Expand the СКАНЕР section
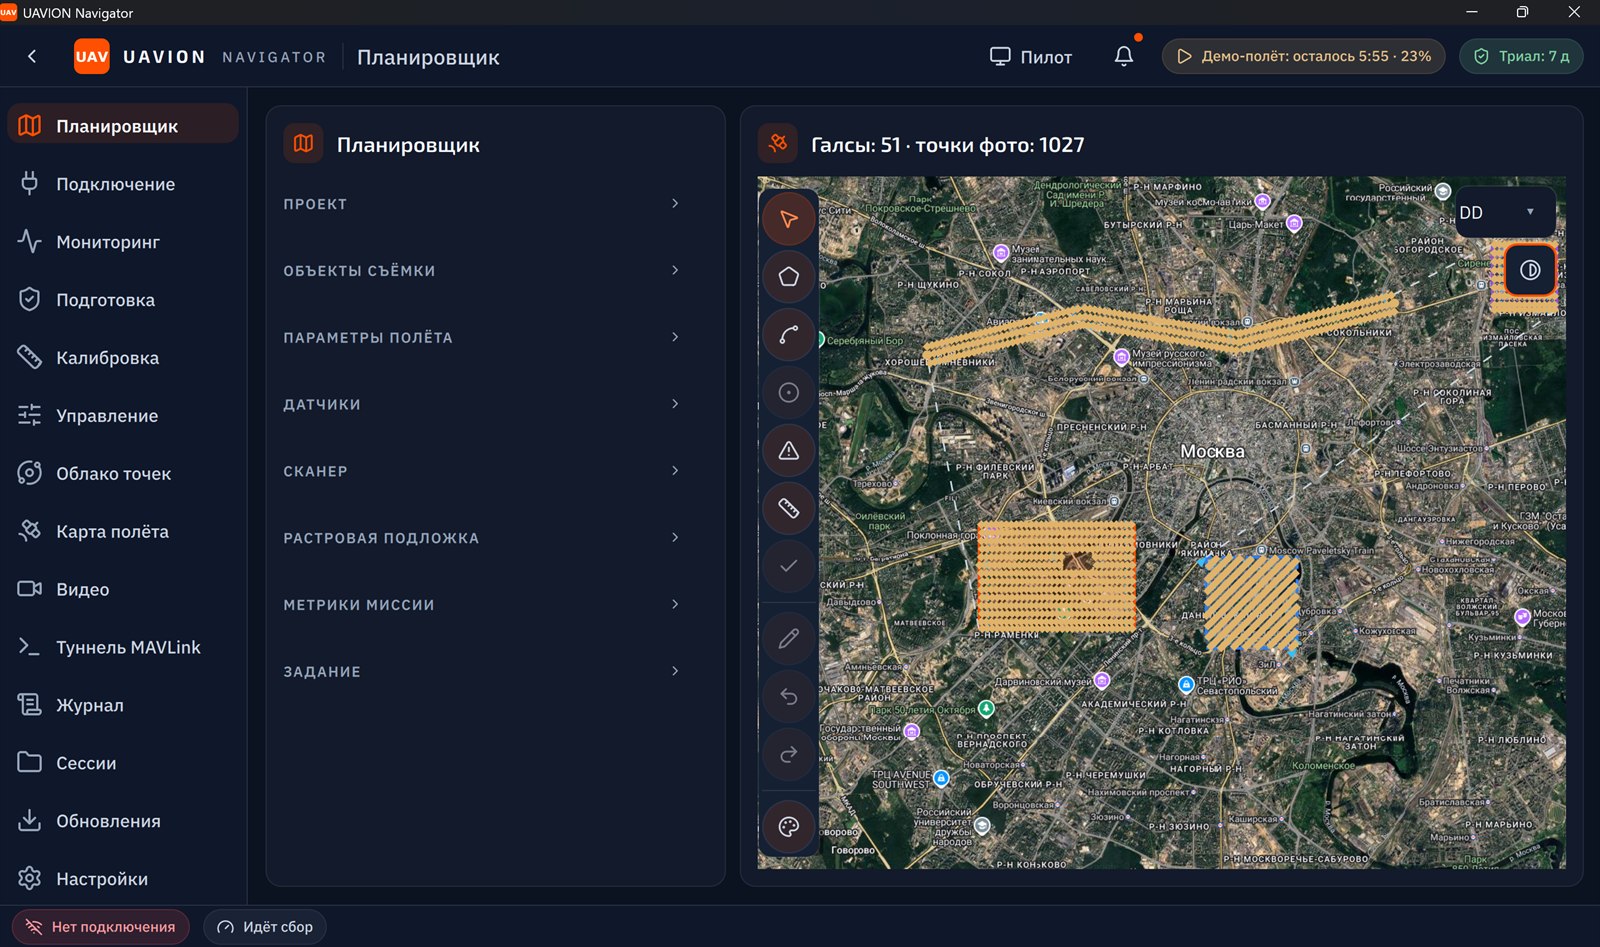Screen dimensions: 1600x947 482,471
